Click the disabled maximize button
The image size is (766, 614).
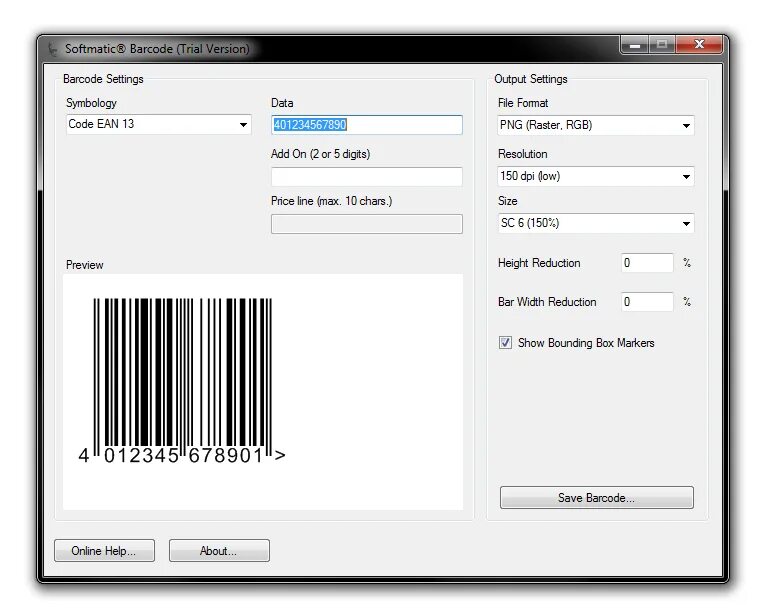click(x=662, y=45)
